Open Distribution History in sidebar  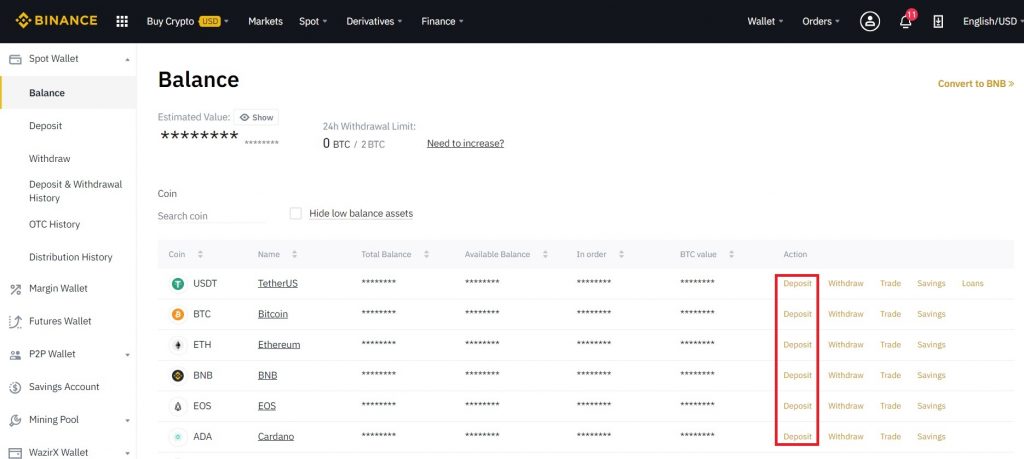(71, 257)
